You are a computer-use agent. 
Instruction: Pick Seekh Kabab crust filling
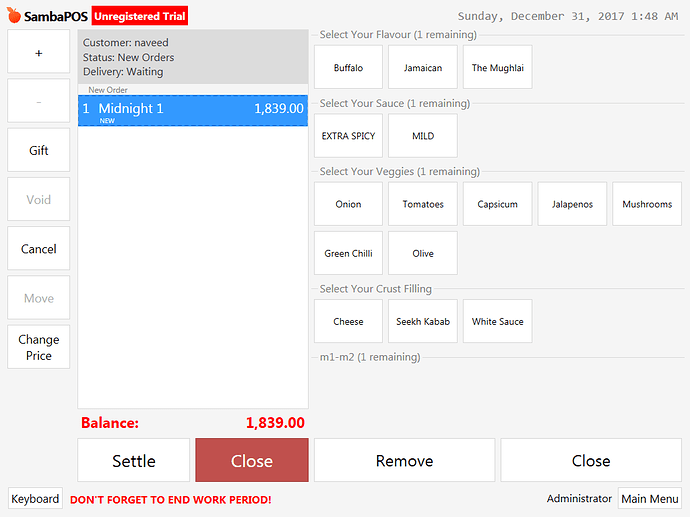coord(423,321)
